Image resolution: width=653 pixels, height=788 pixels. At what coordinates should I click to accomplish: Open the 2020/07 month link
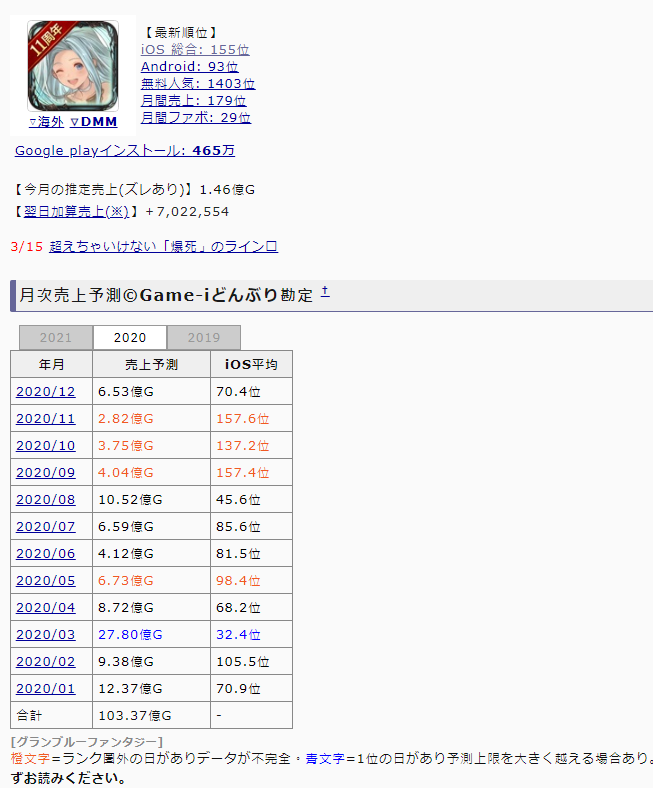(x=46, y=527)
